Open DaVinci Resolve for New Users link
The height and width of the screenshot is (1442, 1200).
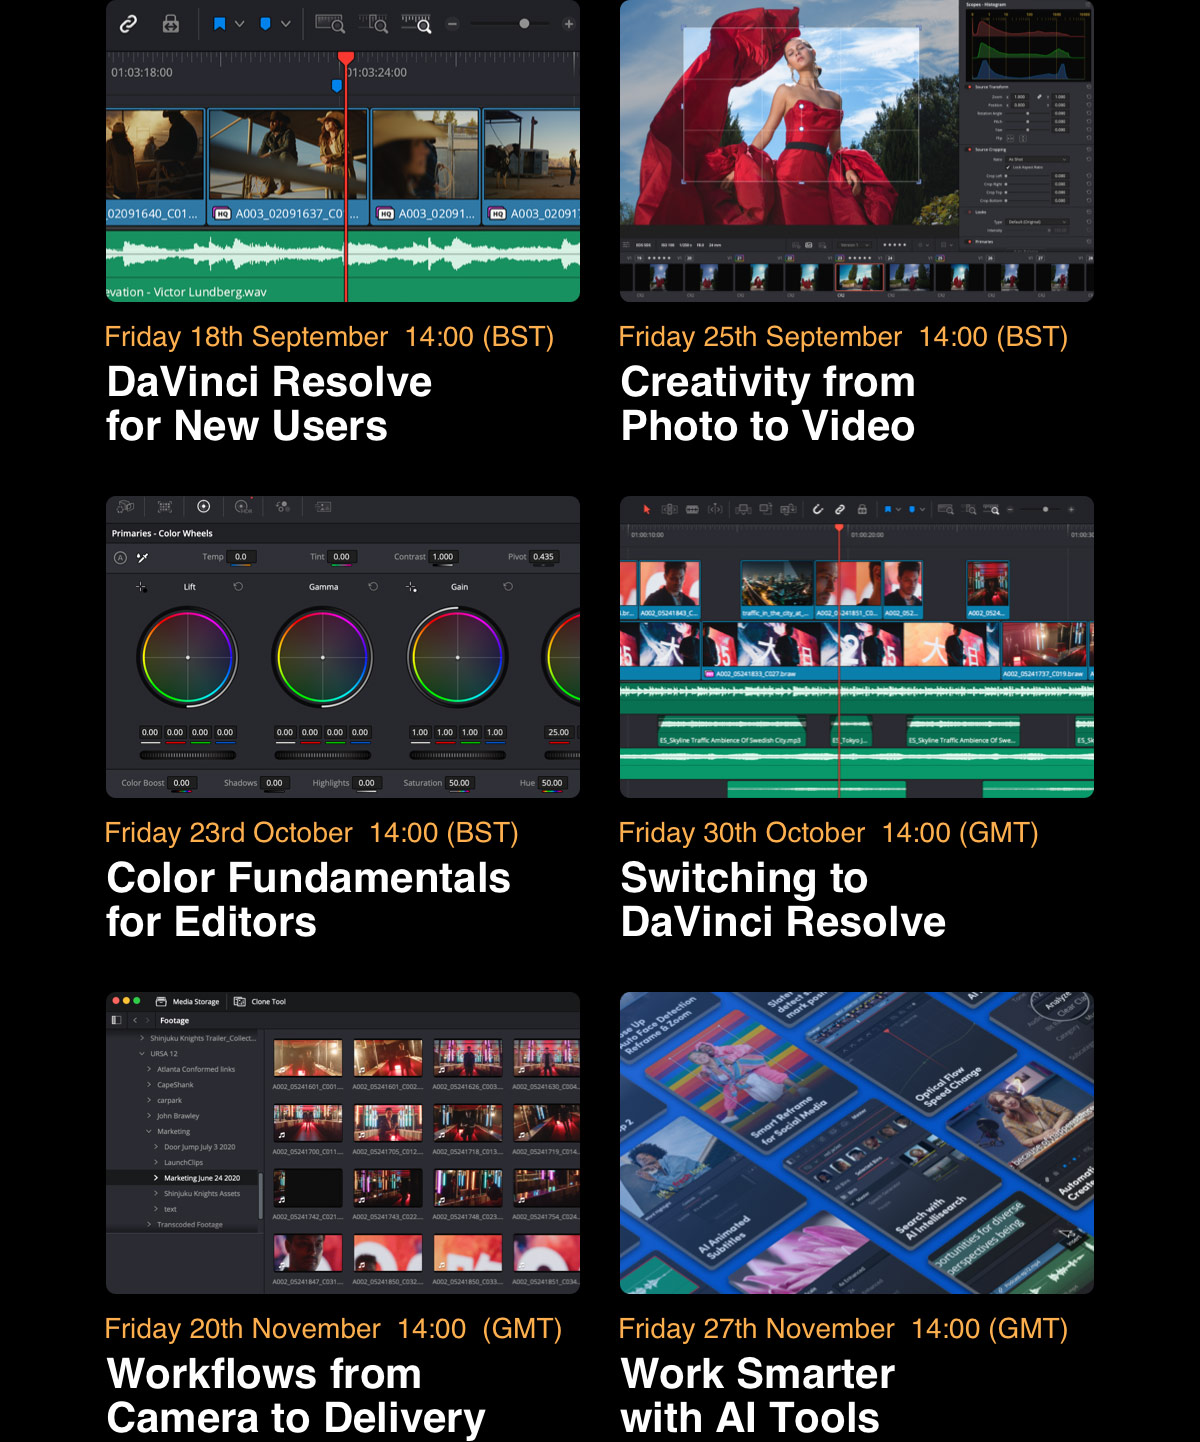coord(269,404)
